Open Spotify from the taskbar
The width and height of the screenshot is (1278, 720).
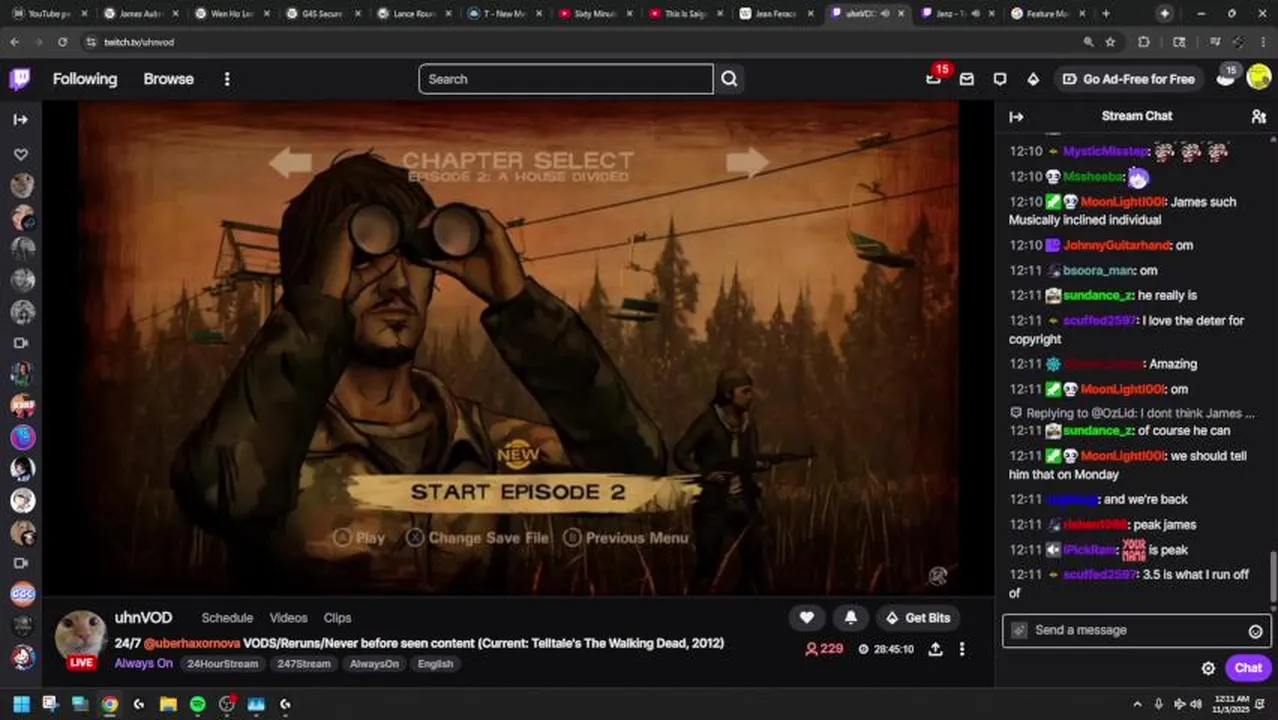pyautogui.click(x=197, y=704)
